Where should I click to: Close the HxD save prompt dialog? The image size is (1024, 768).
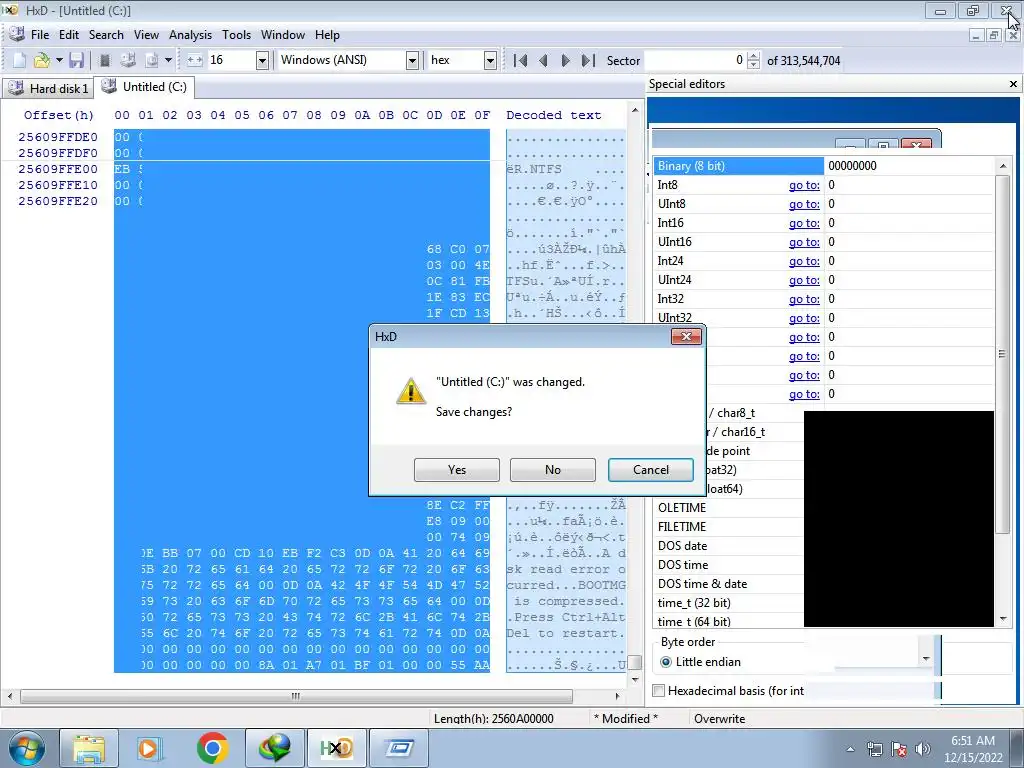coord(686,336)
